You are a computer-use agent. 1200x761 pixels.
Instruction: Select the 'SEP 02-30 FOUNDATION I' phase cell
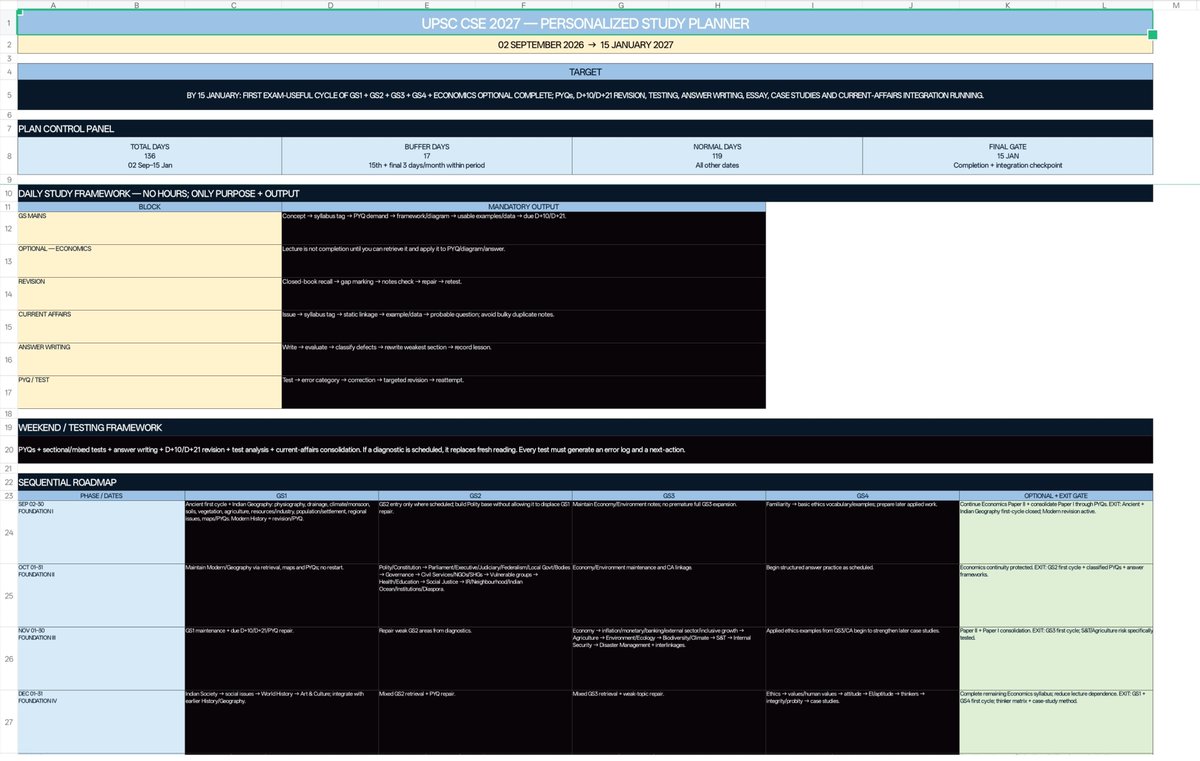[x=101, y=532]
